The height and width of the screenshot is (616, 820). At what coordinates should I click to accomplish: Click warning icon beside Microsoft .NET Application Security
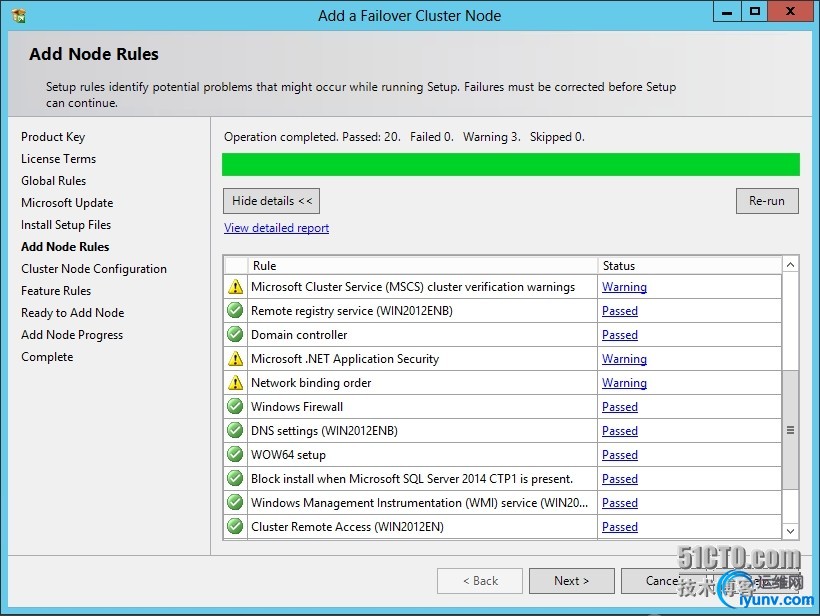click(x=235, y=358)
